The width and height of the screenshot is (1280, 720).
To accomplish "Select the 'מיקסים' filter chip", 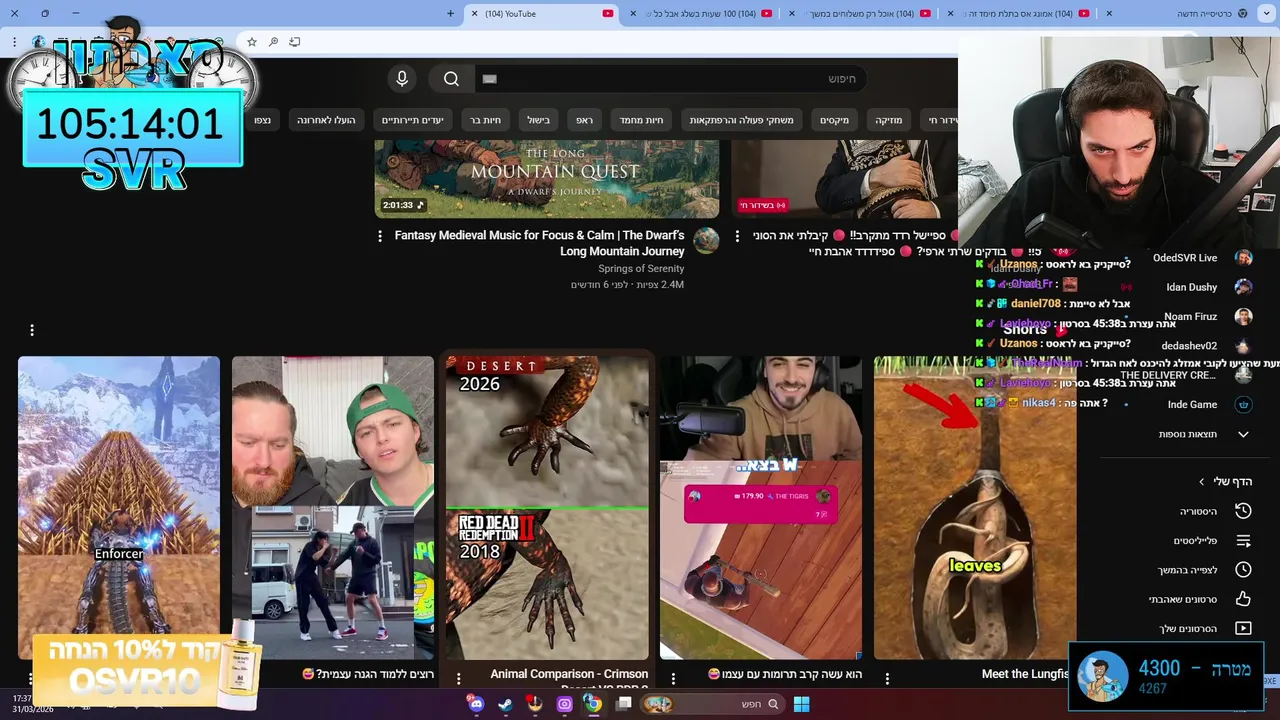I will (834, 120).
